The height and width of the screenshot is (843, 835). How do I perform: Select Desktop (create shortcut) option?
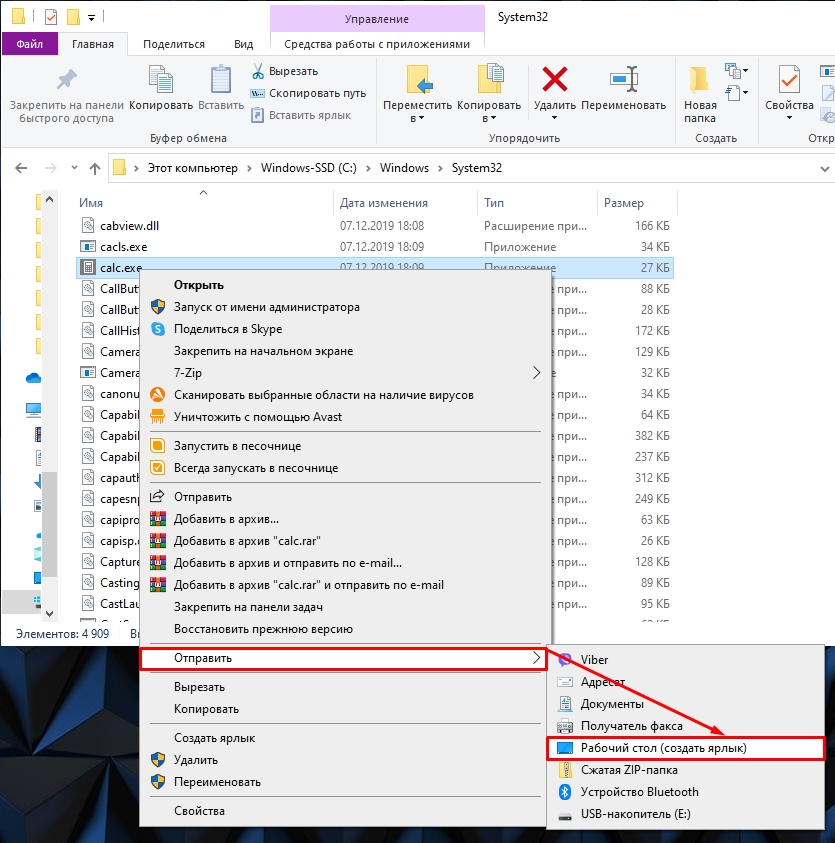pos(663,748)
